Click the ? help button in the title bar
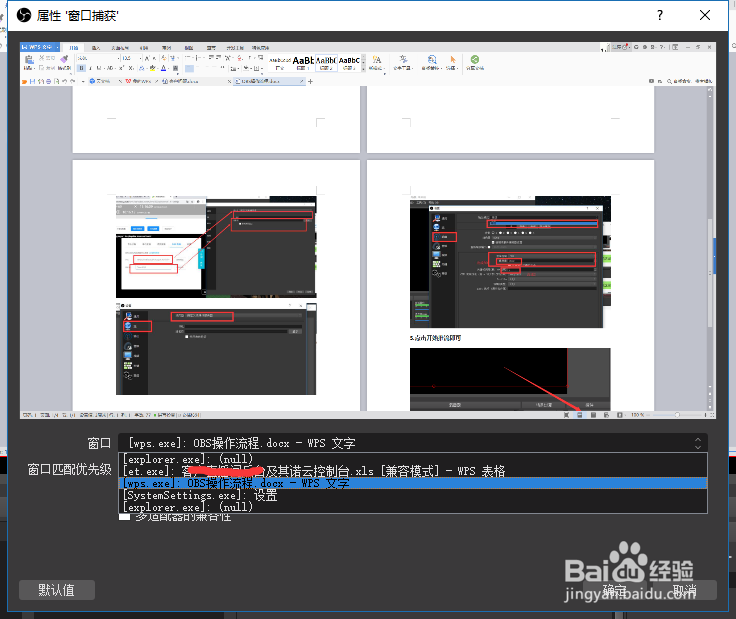 click(x=660, y=15)
